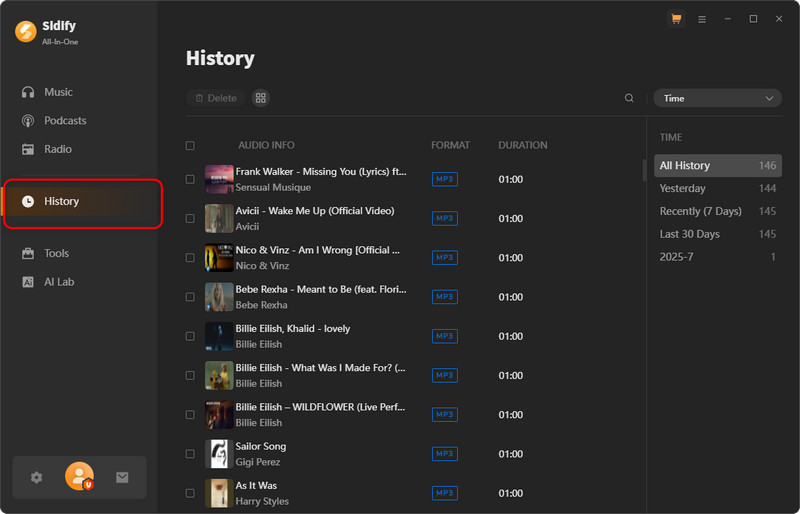Select the Sailor Song title text
800x514 pixels.
click(261, 447)
